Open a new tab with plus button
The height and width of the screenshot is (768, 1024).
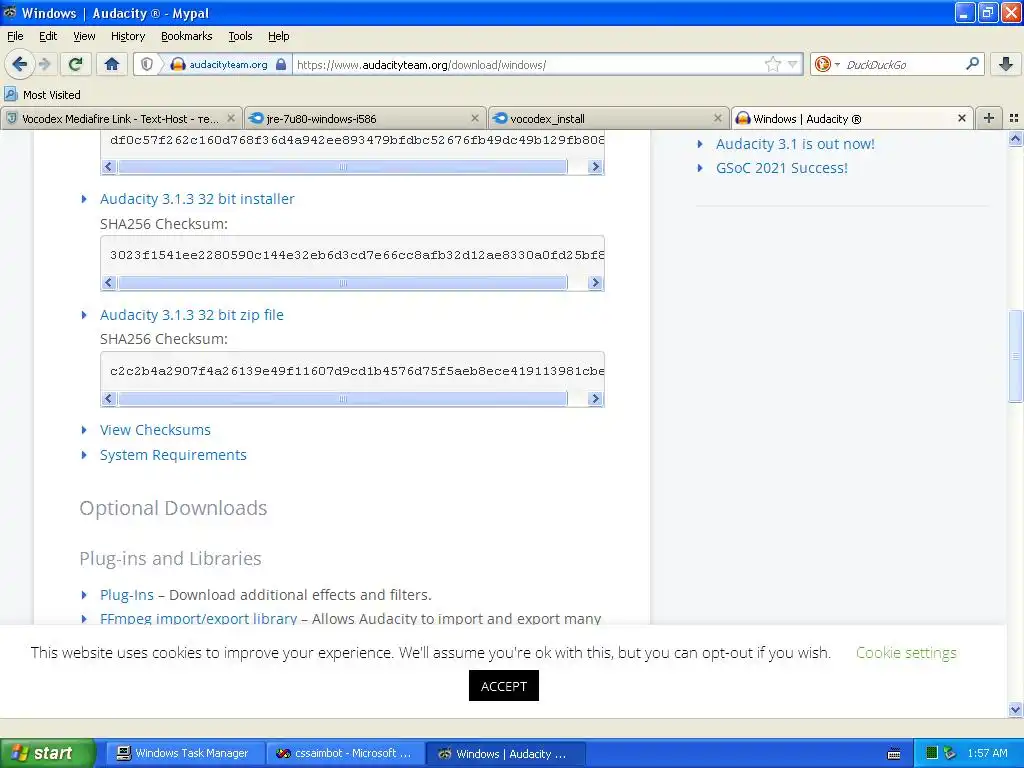pyautogui.click(x=989, y=118)
